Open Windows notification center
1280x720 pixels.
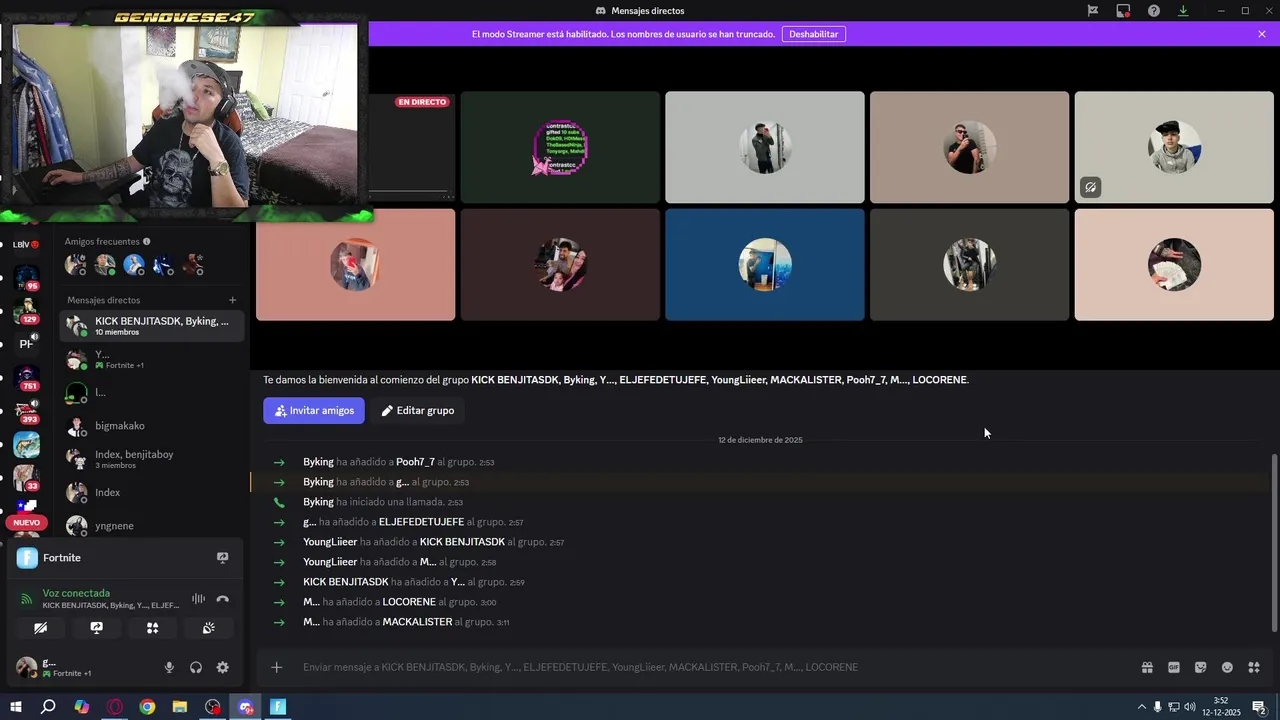pos(1260,707)
